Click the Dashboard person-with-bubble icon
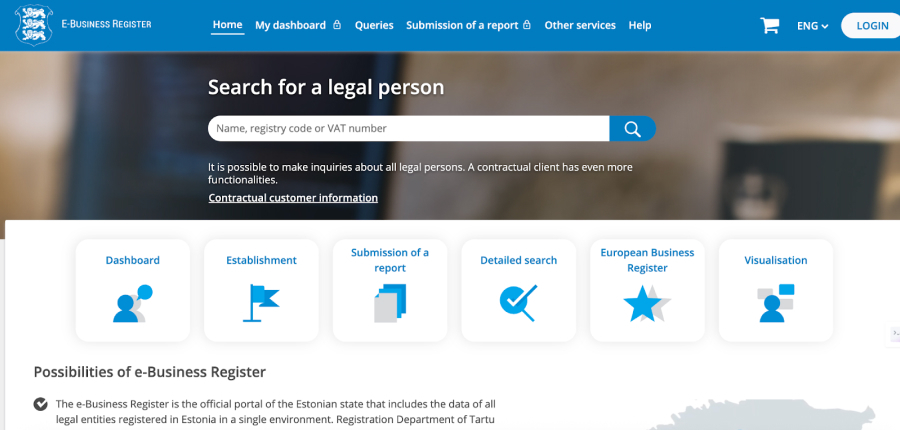 point(133,303)
